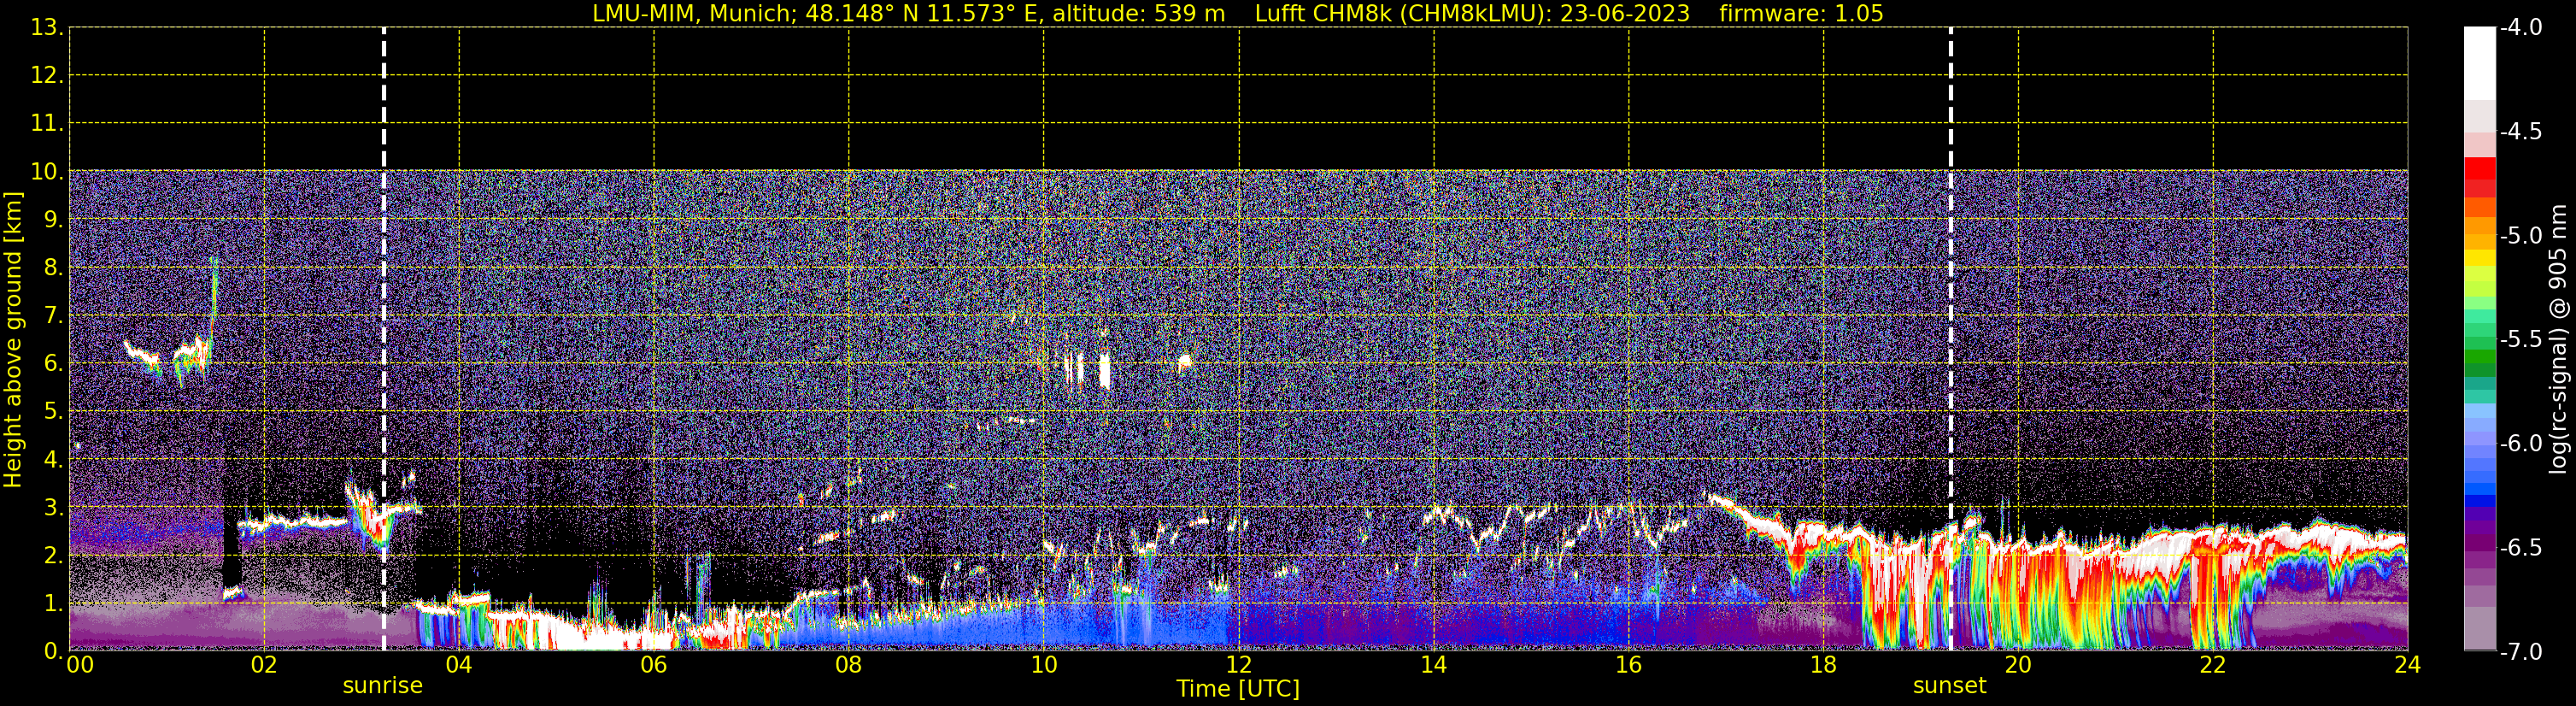
Task: Click the 'log(rc-signal) @ 905 nm' colorbar label
Action: [2558, 339]
